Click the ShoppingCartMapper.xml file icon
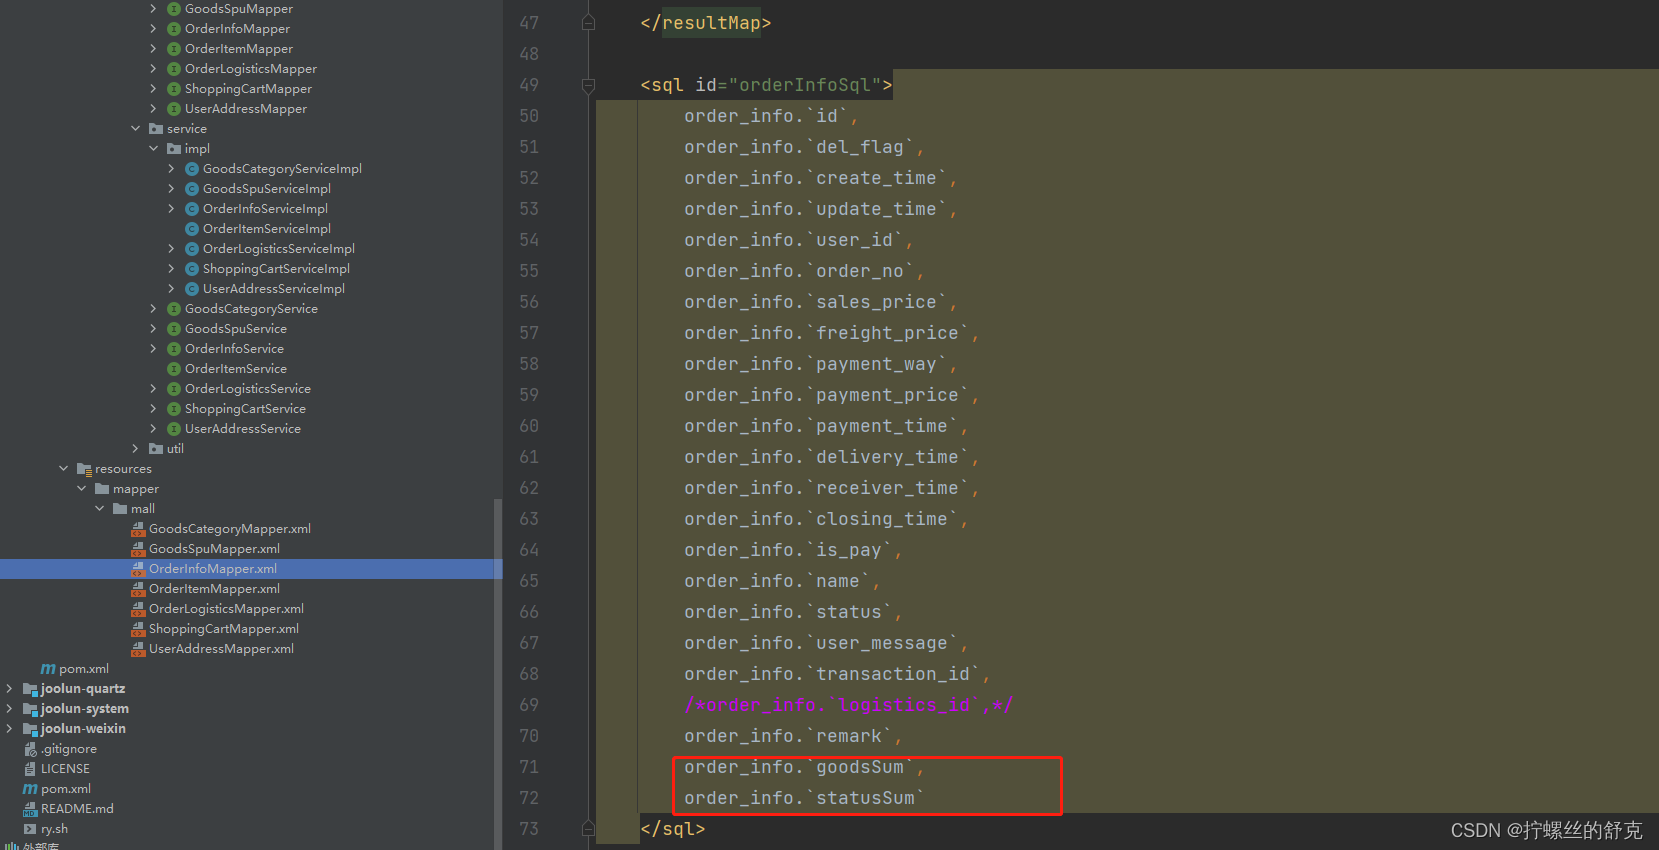The width and height of the screenshot is (1659, 850). [x=138, y=629]
